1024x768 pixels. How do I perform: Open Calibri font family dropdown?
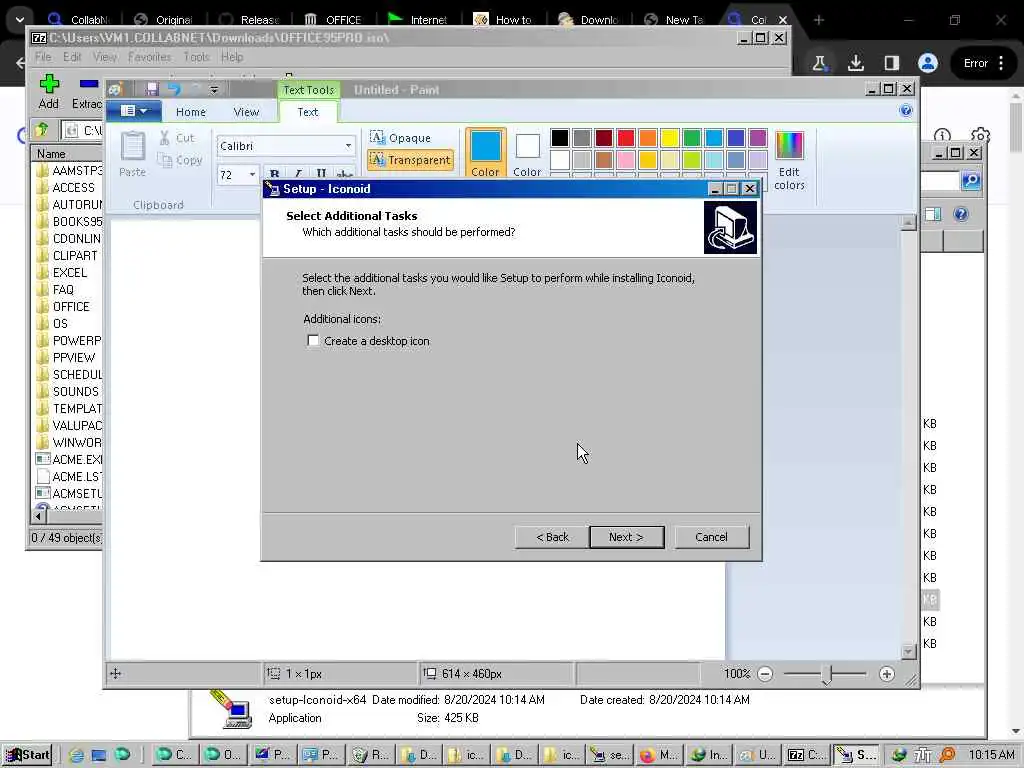[348, 146]
